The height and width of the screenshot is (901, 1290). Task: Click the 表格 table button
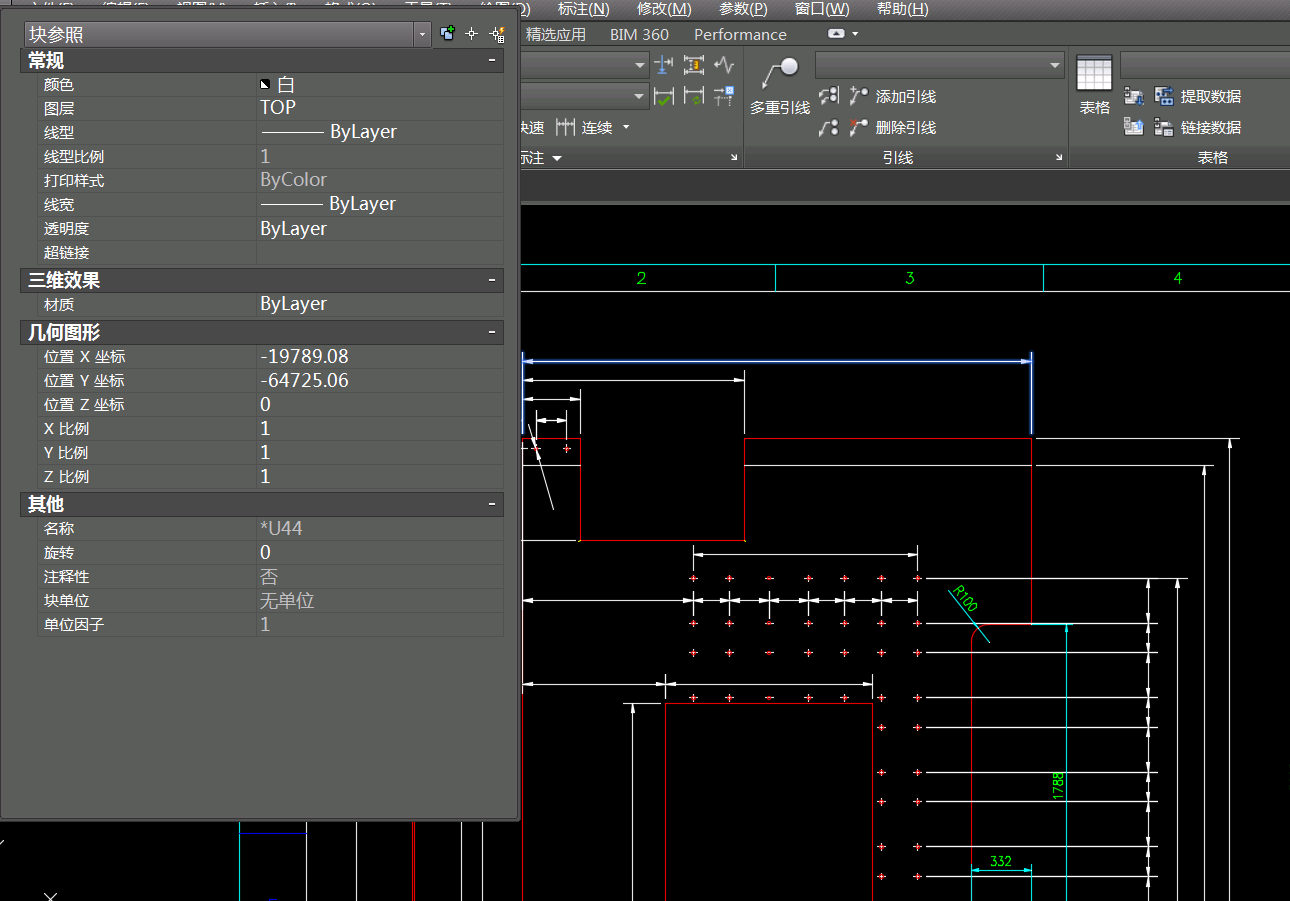pyautogui.click(x=1094, y=87)
